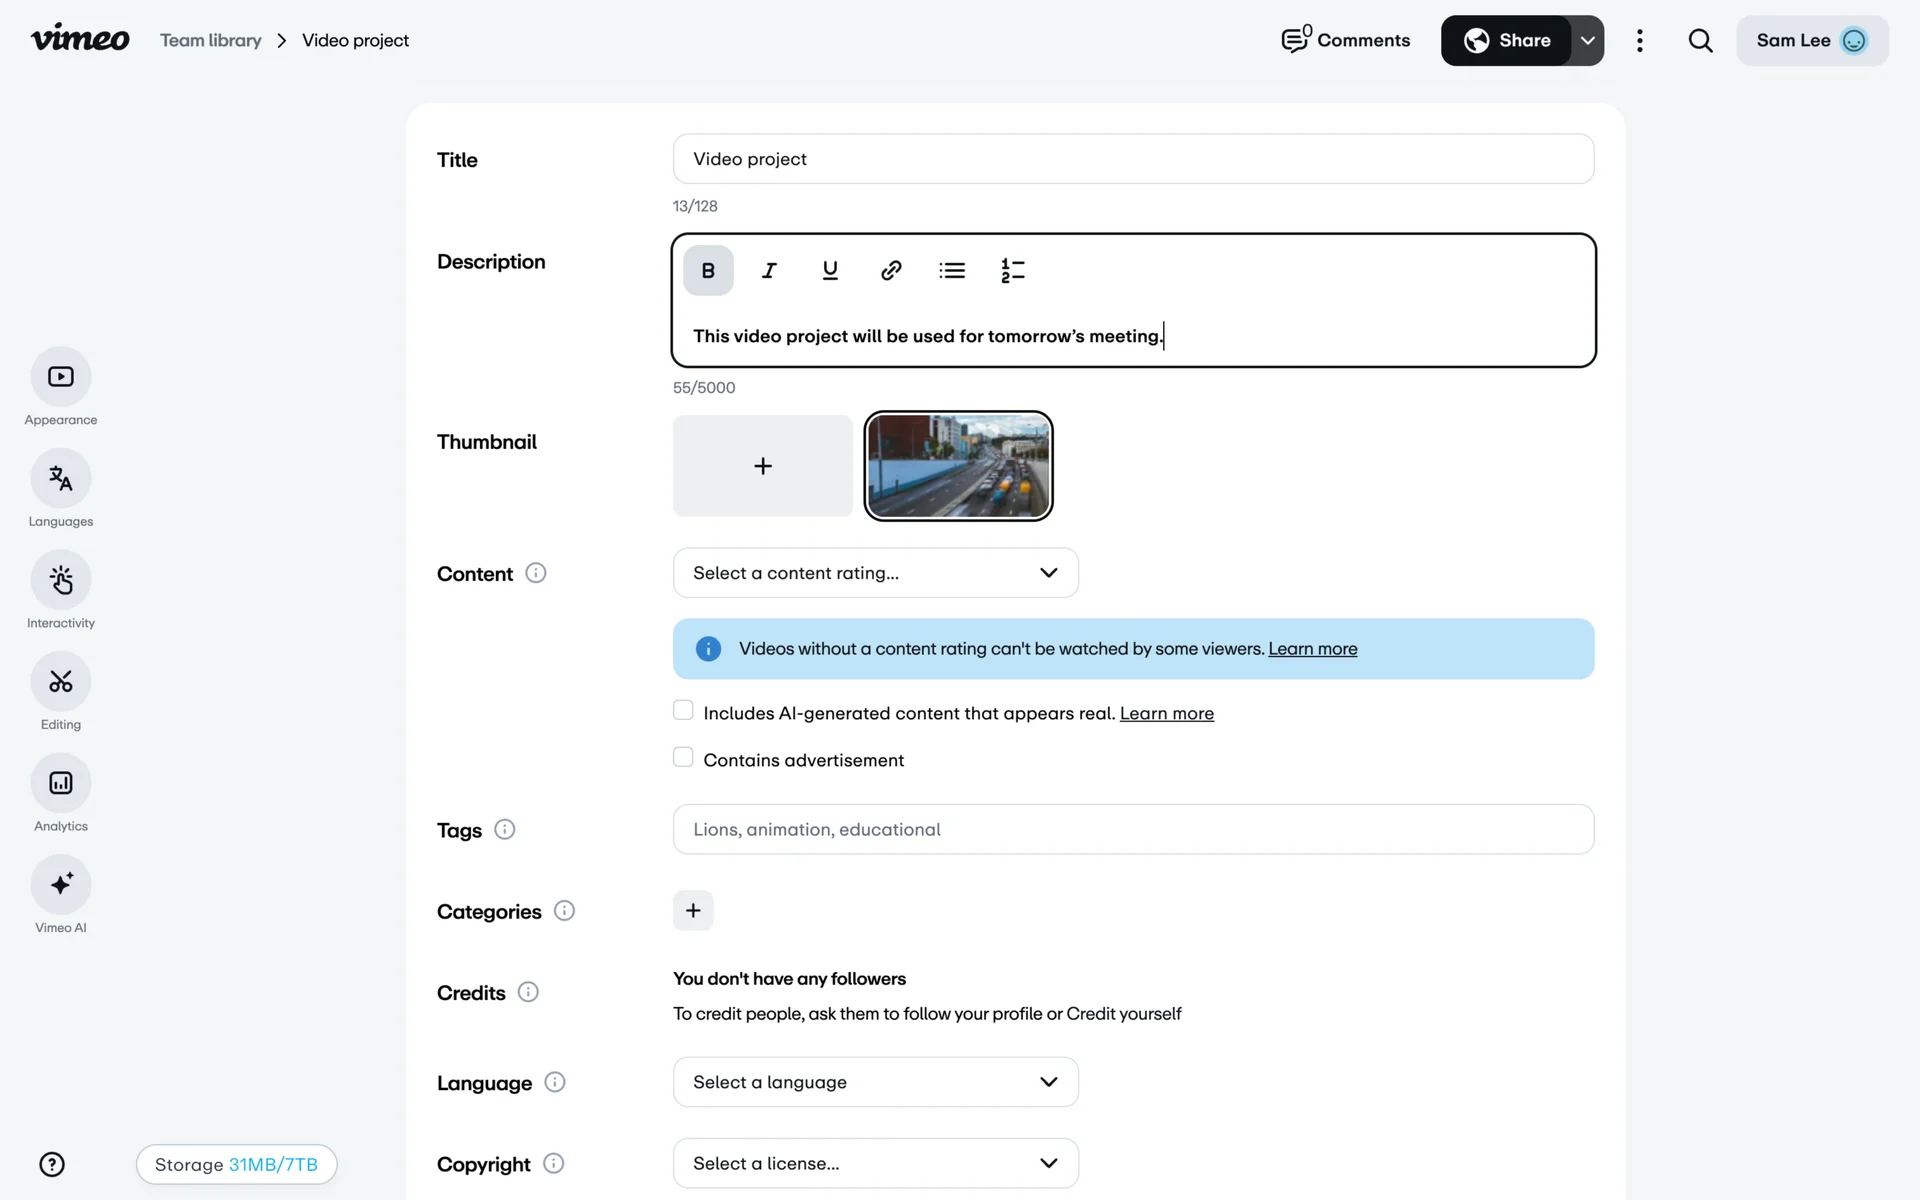Open the content rating dropdown
This screenshot has height=1200, width=1920.
[x=875, y=573]
